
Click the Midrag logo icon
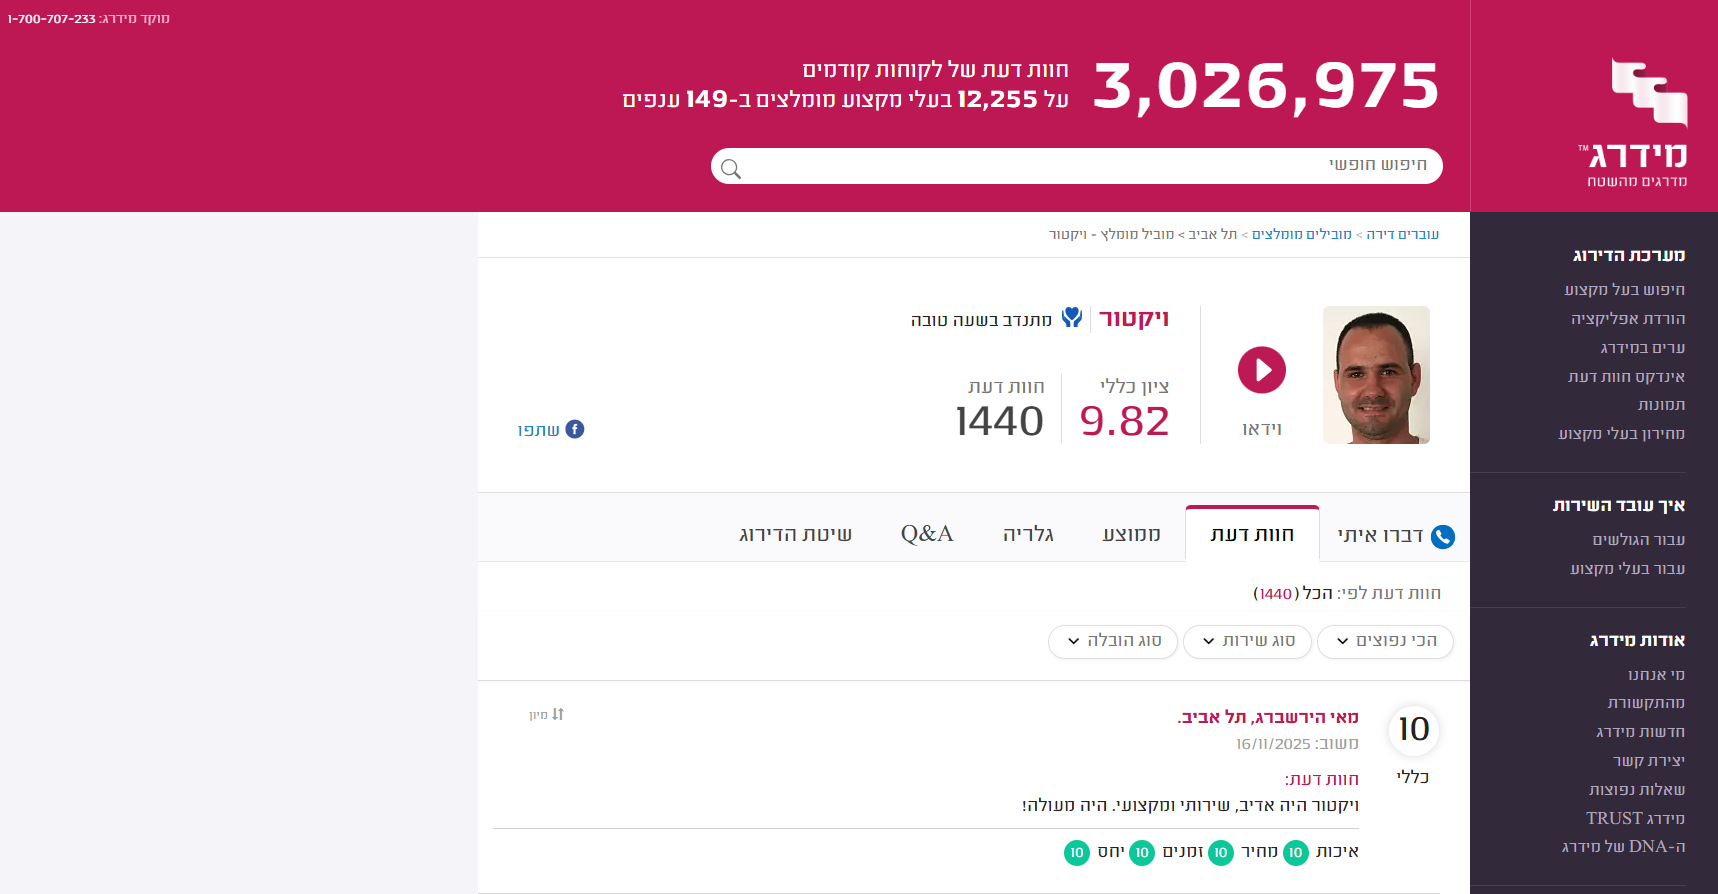click(x=1648, y=92)
